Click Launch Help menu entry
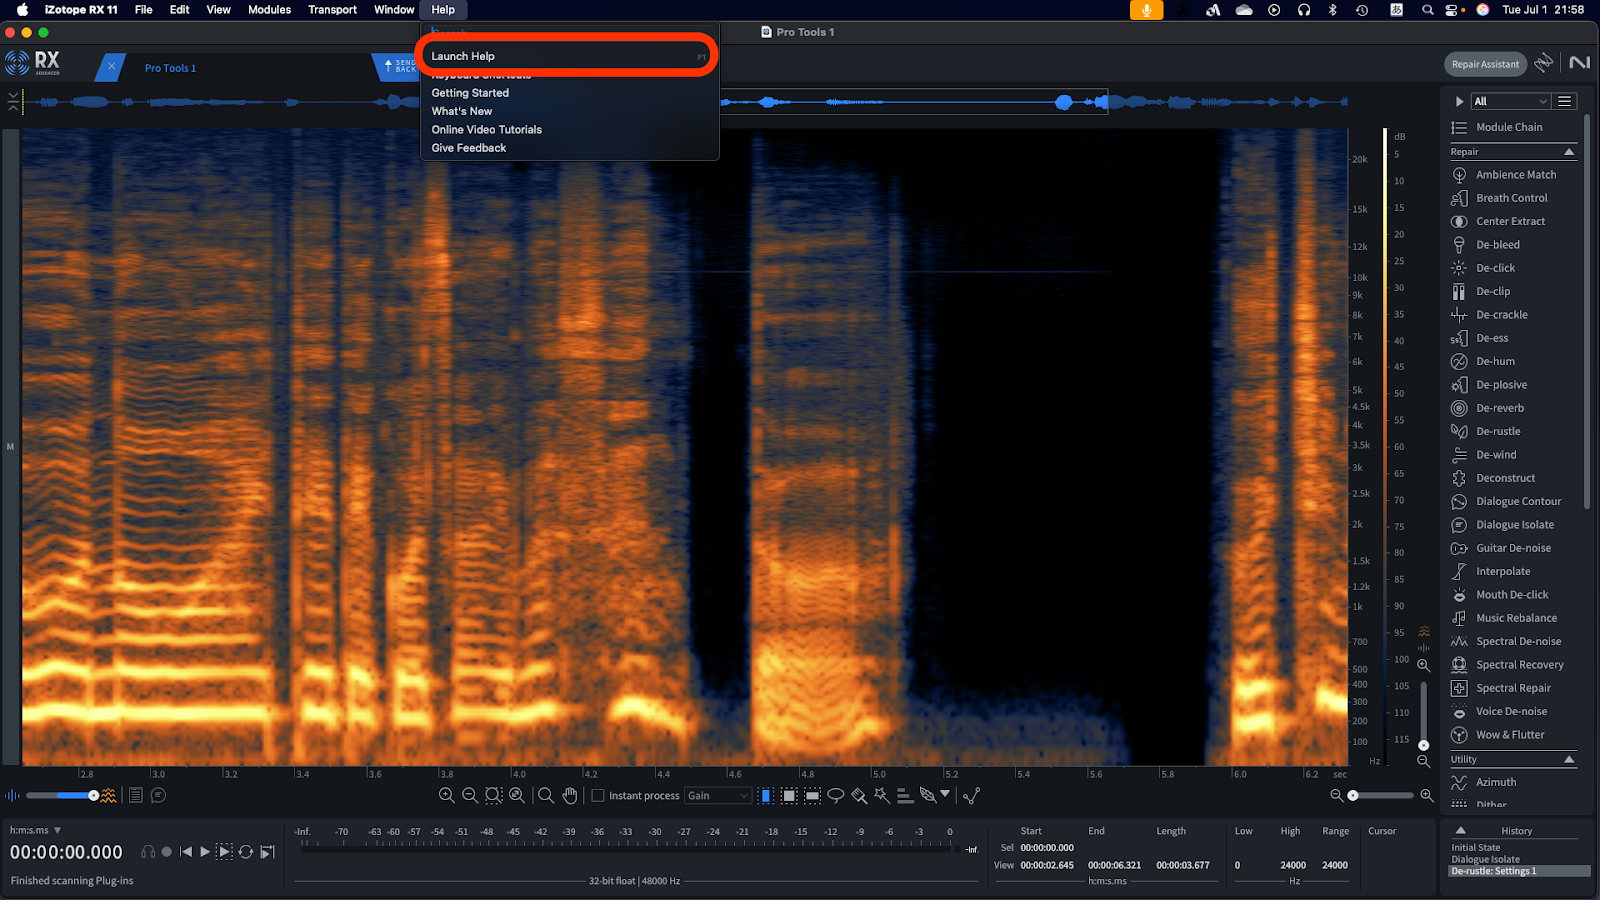 click(x=463, y=56)
